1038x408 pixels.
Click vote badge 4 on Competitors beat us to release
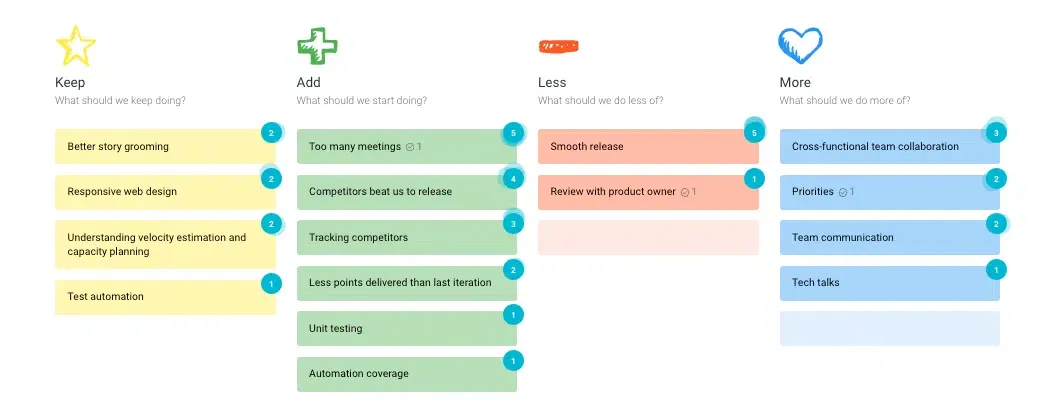click(x=512, y=178)
